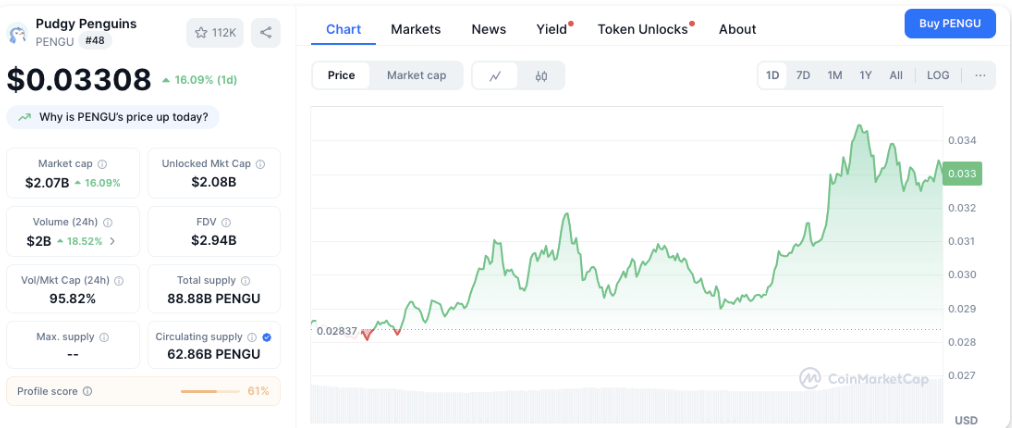1012x428 pixels.
Task: Click the Circulating supply verified badge
Action: coord(266,337)
